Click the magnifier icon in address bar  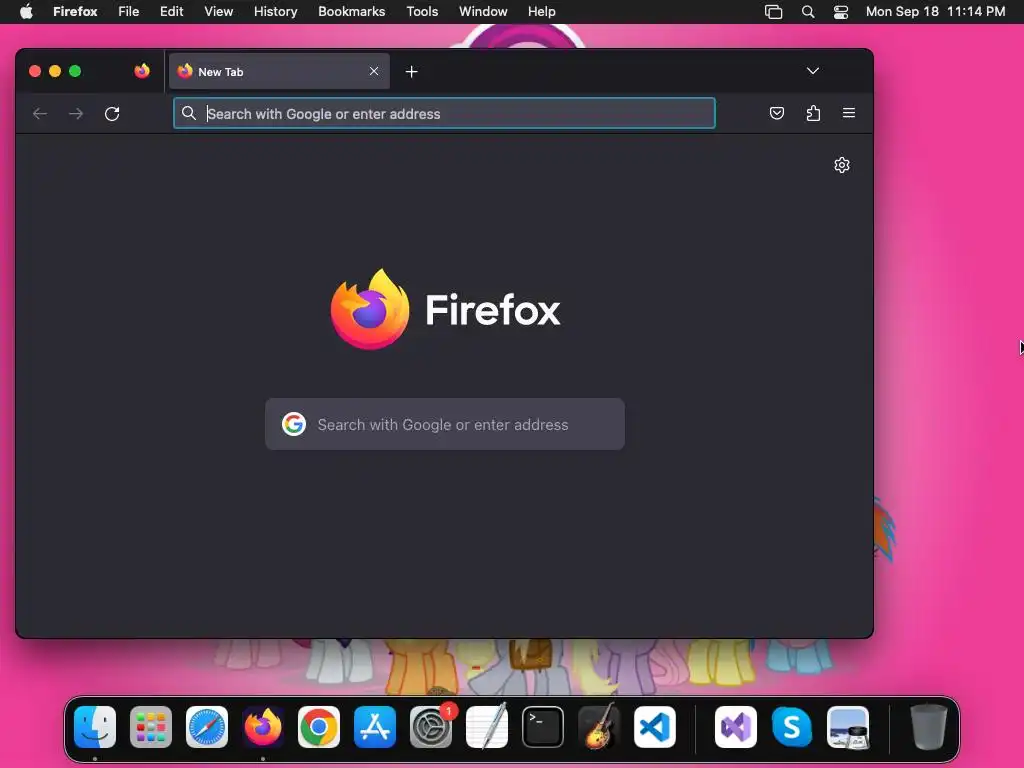tap(189, 114)
